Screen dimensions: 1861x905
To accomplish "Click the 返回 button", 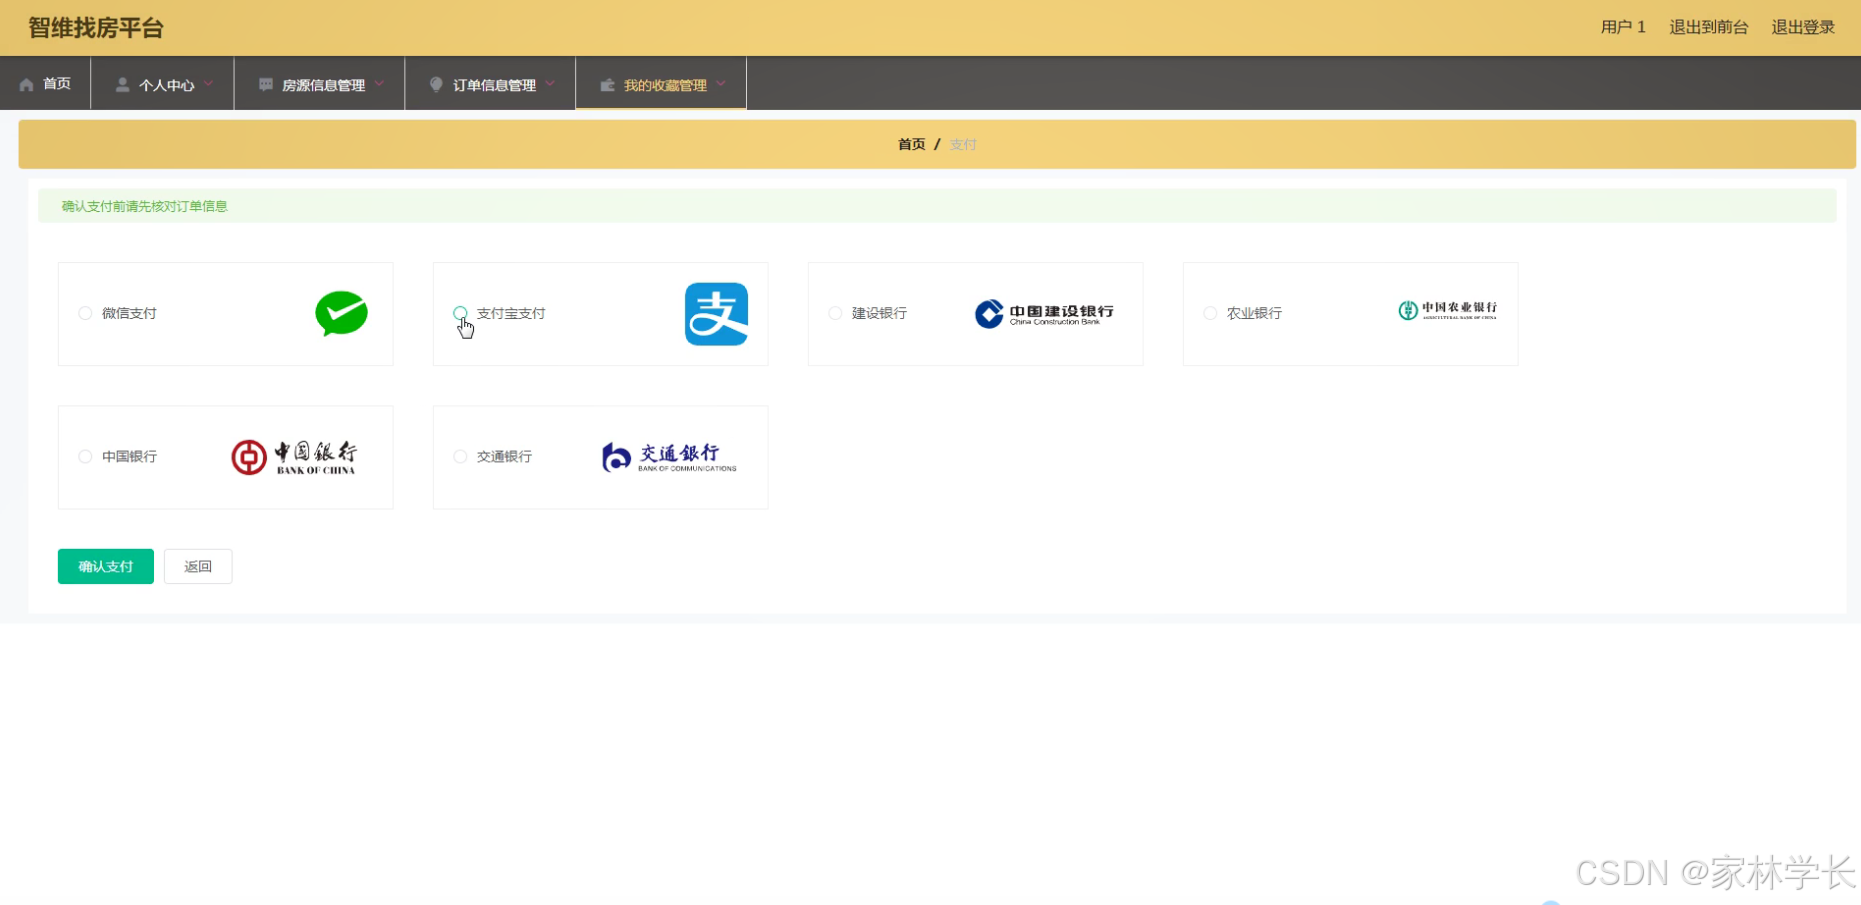I will pyautogui.click(x=198, y=566).
